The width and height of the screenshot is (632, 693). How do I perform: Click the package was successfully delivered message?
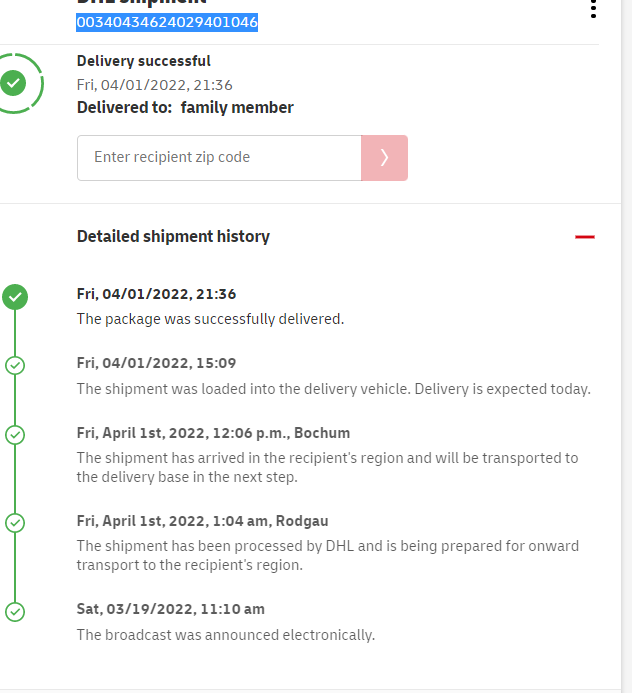click(210, 319)
